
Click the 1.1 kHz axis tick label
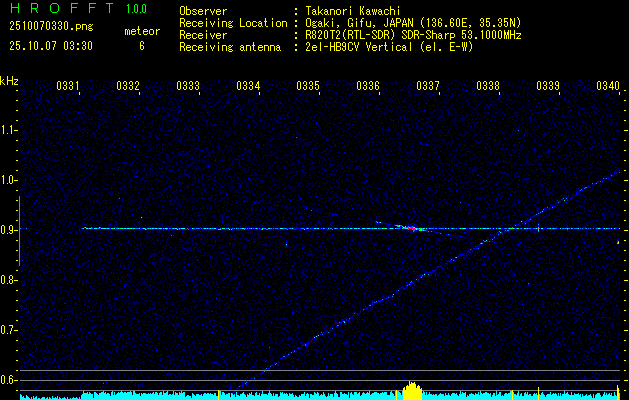click(10, 130)
